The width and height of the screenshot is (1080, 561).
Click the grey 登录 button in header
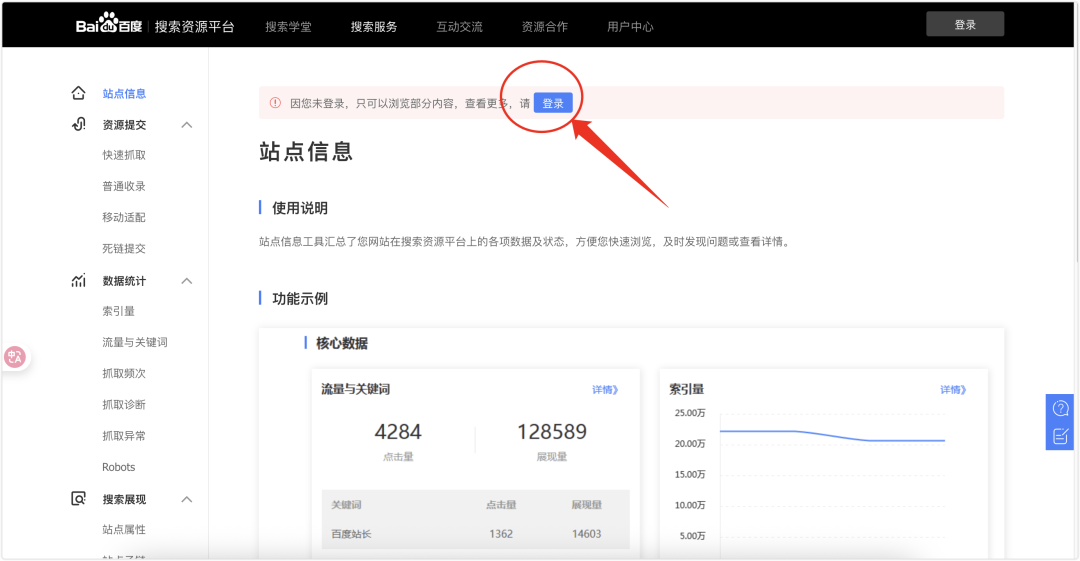tap(965, 24)
